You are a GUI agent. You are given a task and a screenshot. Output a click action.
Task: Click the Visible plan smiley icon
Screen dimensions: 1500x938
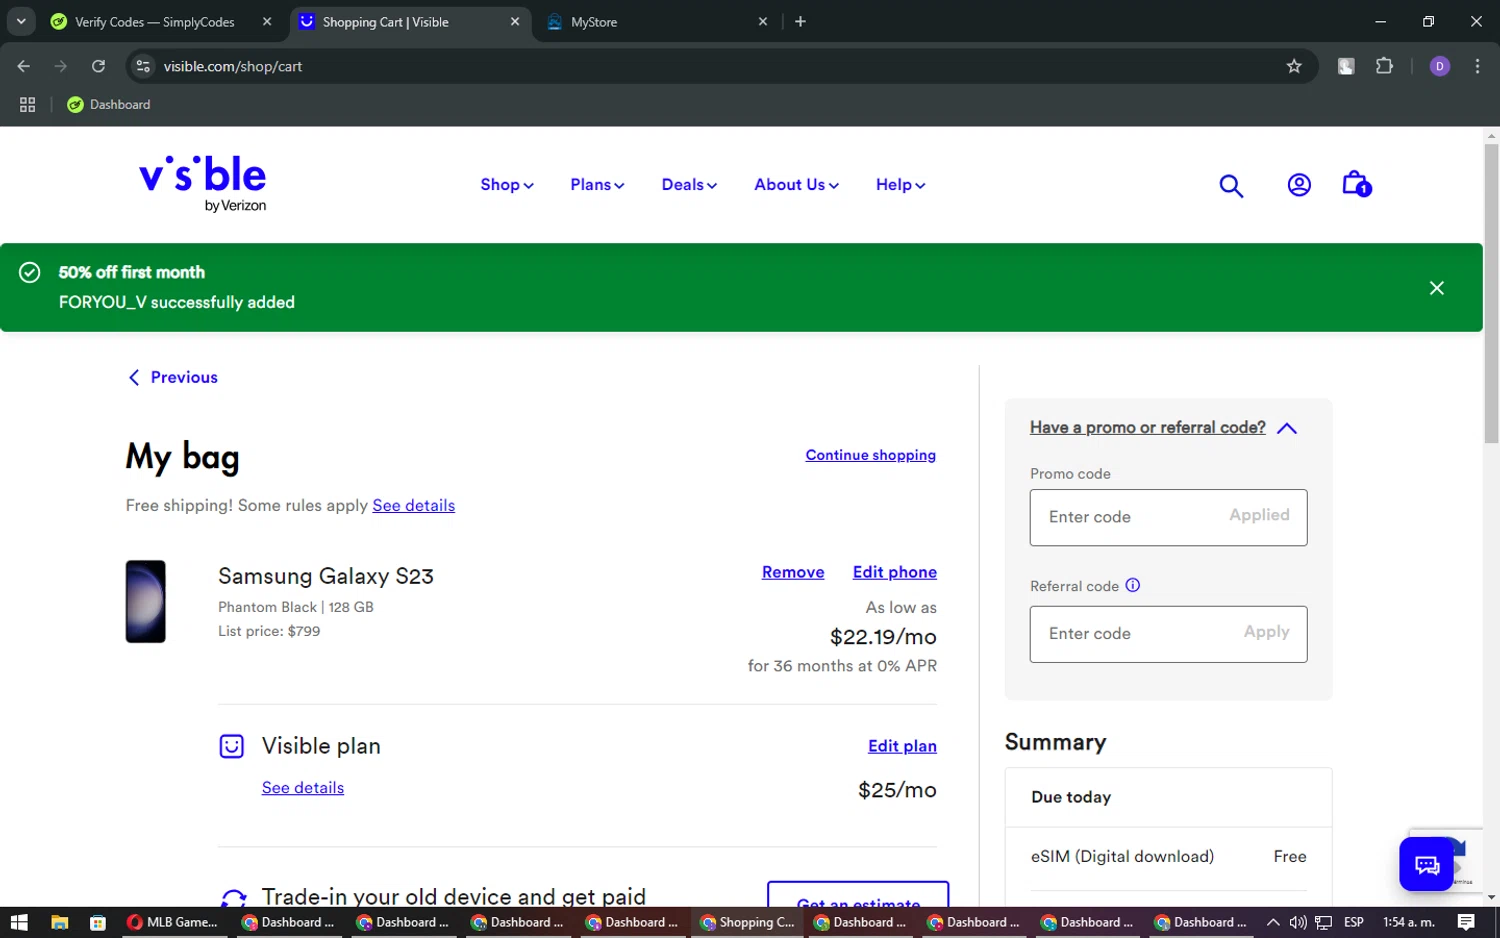tap(231, 746)
